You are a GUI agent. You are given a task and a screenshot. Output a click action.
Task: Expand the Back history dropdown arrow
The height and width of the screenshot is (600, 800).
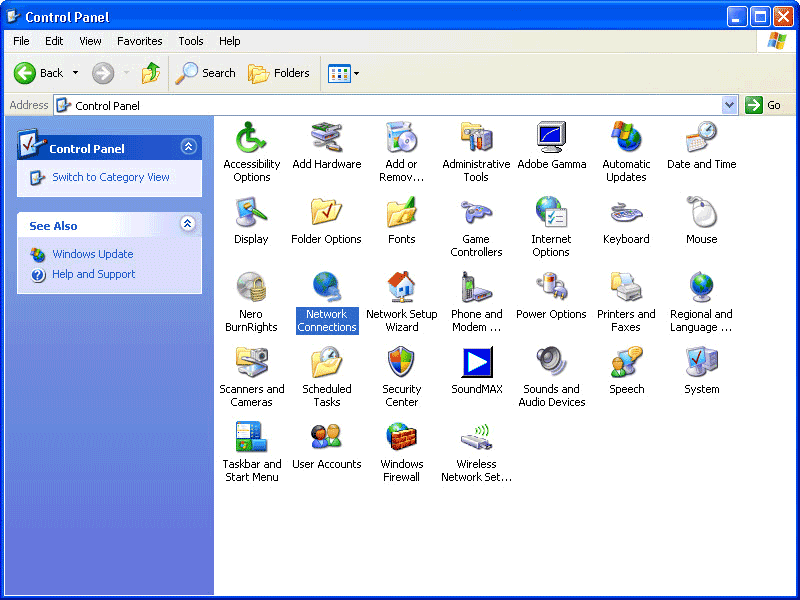[76, 73]
